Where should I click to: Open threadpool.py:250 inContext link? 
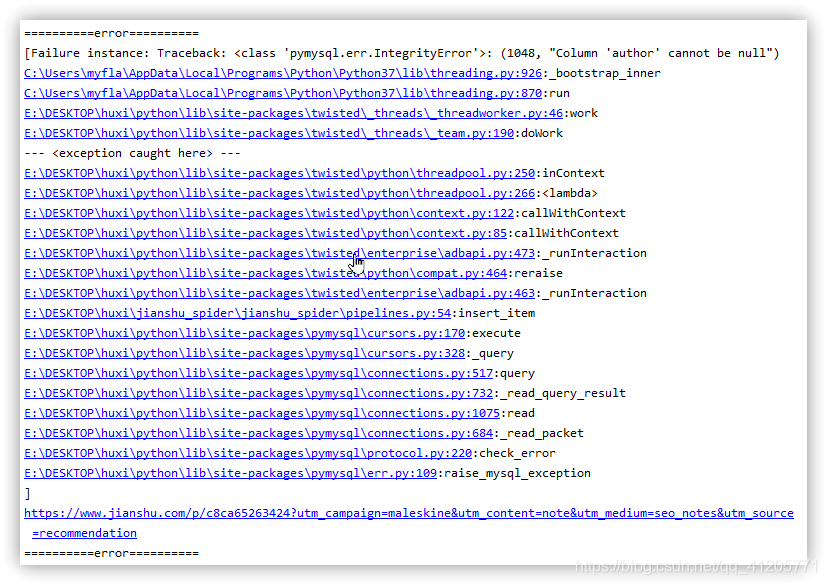(280, 174)
